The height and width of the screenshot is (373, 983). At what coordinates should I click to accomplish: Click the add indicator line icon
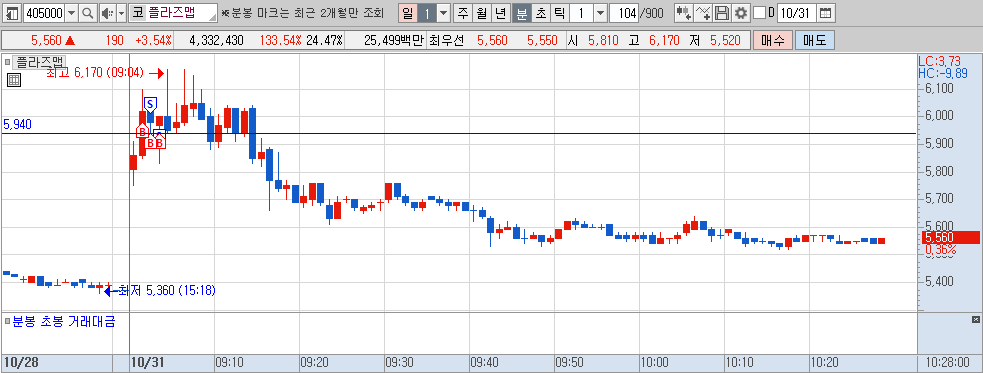[704, 13]
